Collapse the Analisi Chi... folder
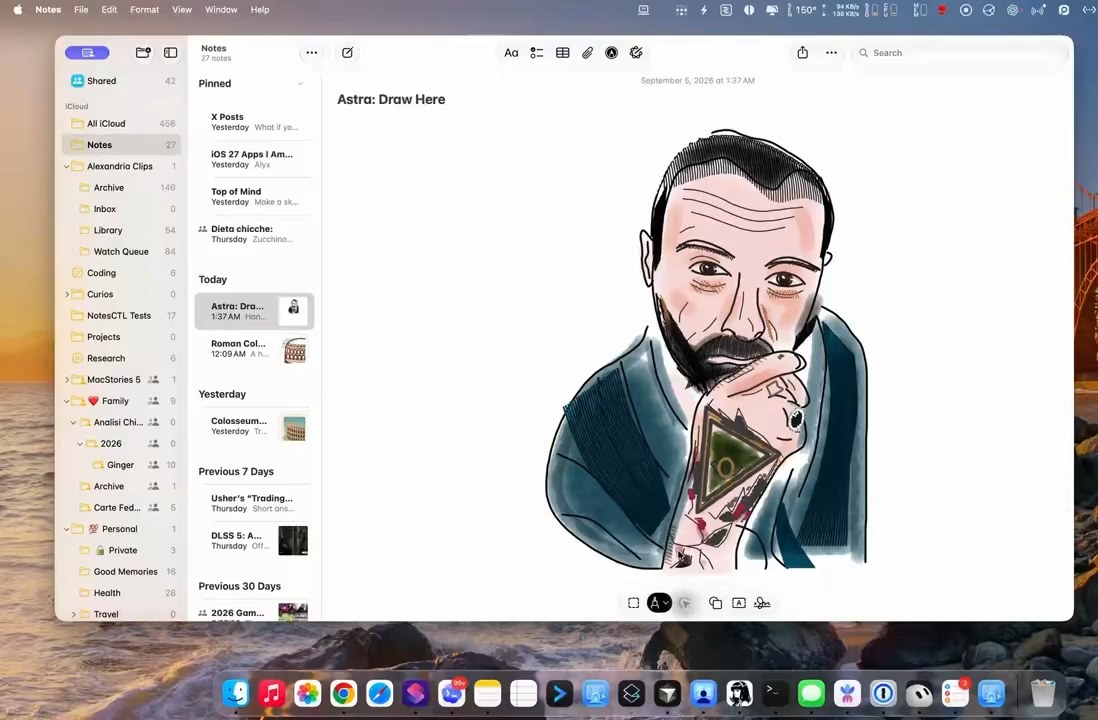 tap(74, 423)
